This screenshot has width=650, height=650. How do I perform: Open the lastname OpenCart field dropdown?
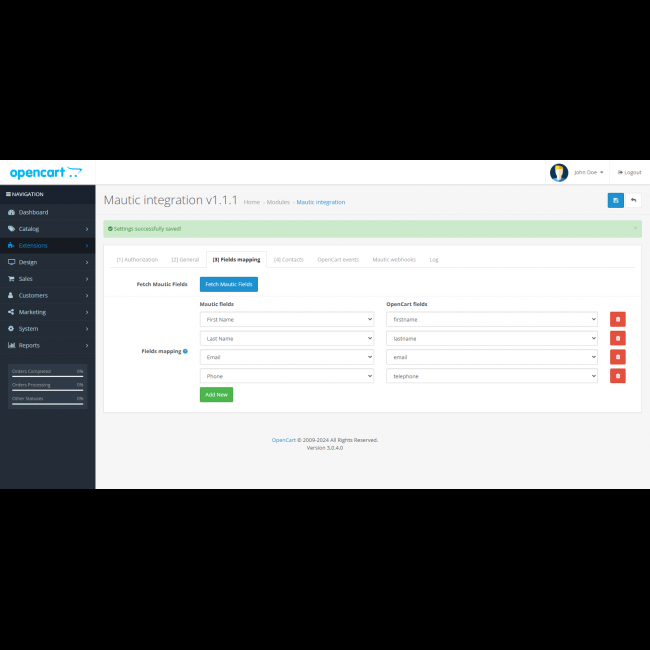tap(491, 338)
